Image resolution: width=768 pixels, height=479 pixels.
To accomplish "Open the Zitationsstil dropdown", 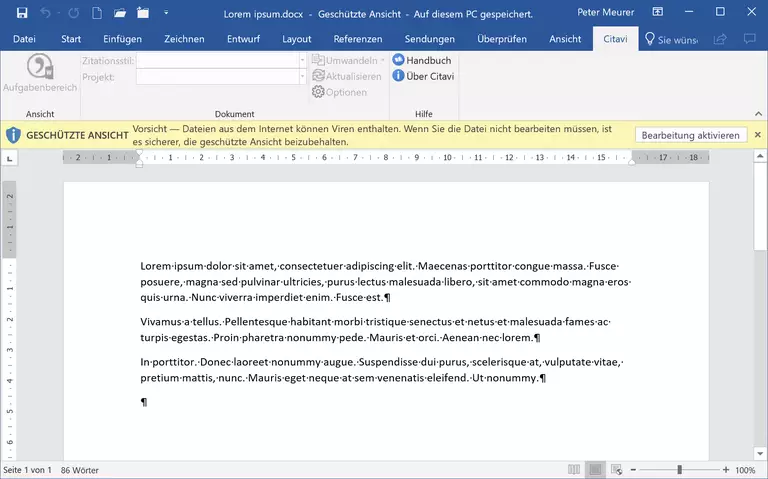I will (x=302, y=60).
